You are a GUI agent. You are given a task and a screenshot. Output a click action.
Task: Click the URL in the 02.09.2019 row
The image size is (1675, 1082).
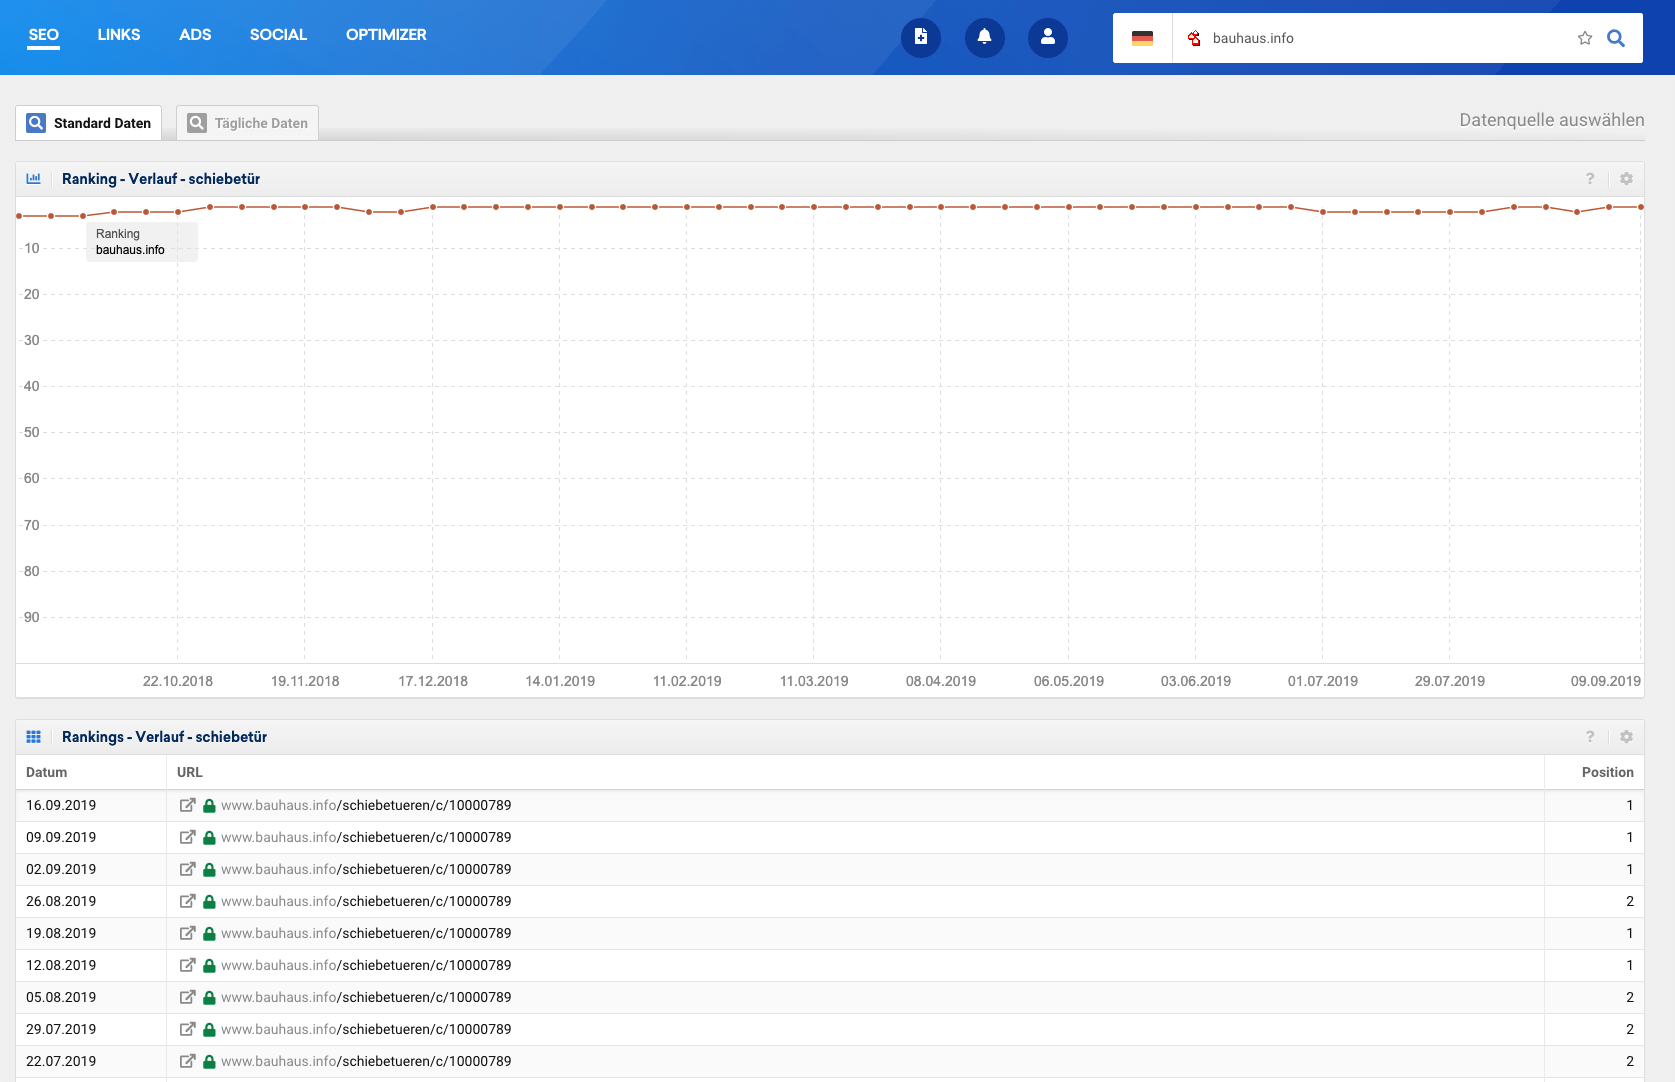(366, 869)
